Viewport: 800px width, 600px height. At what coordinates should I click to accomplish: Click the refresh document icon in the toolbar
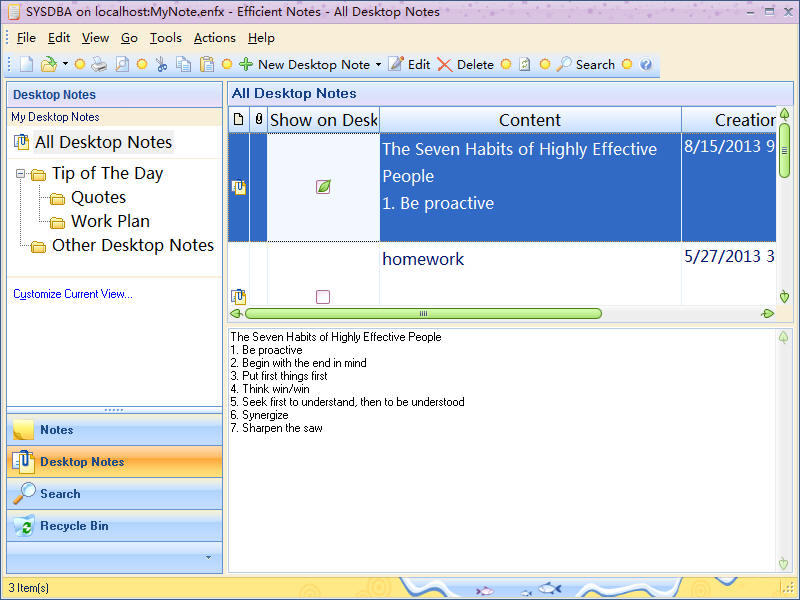point(524,64)
